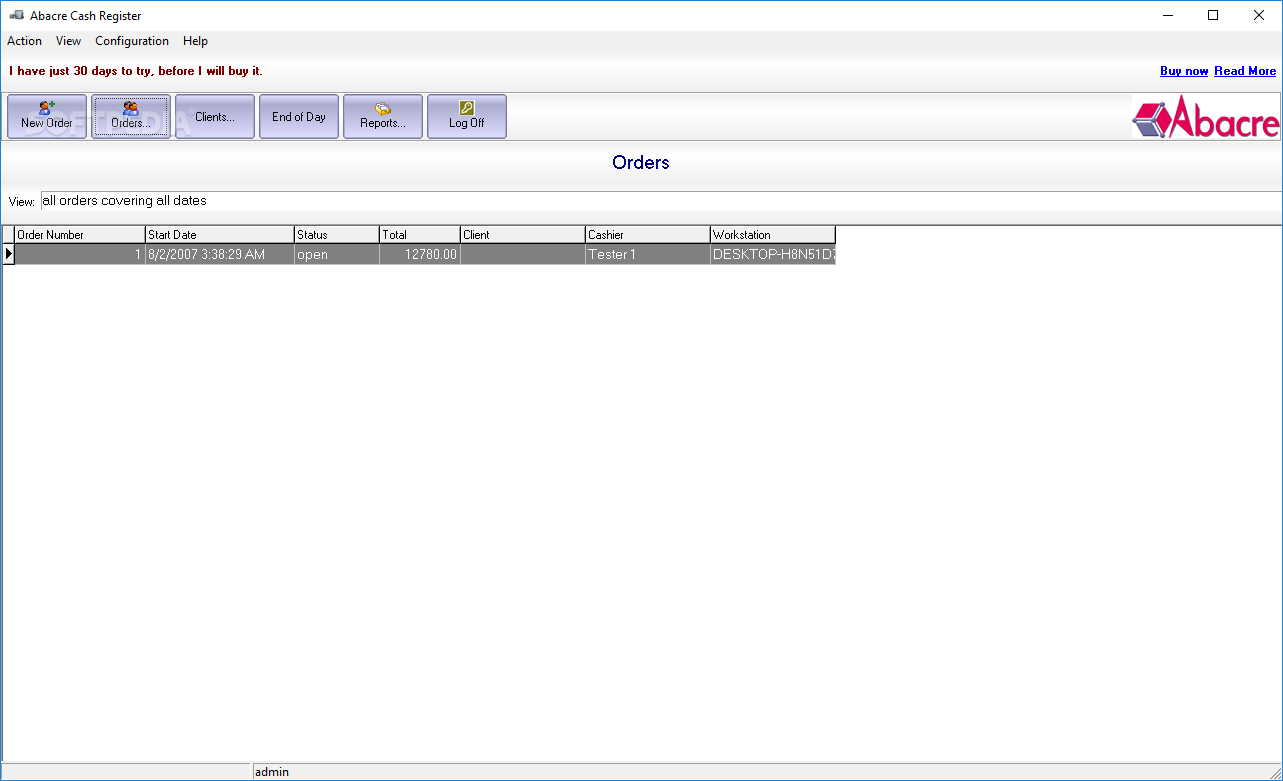1283x781 pixels.
Task: Select the row indicator arrow for order 1
Action: 9,254
